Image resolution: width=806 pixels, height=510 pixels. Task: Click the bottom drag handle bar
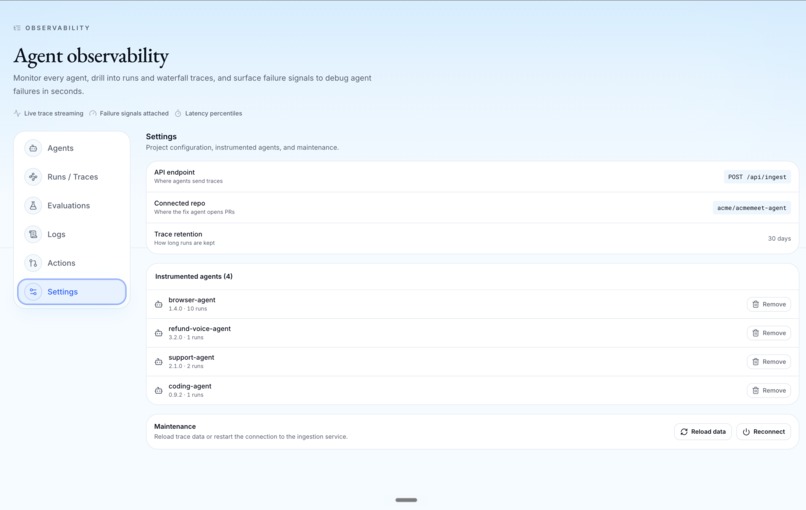coord(406,500)
